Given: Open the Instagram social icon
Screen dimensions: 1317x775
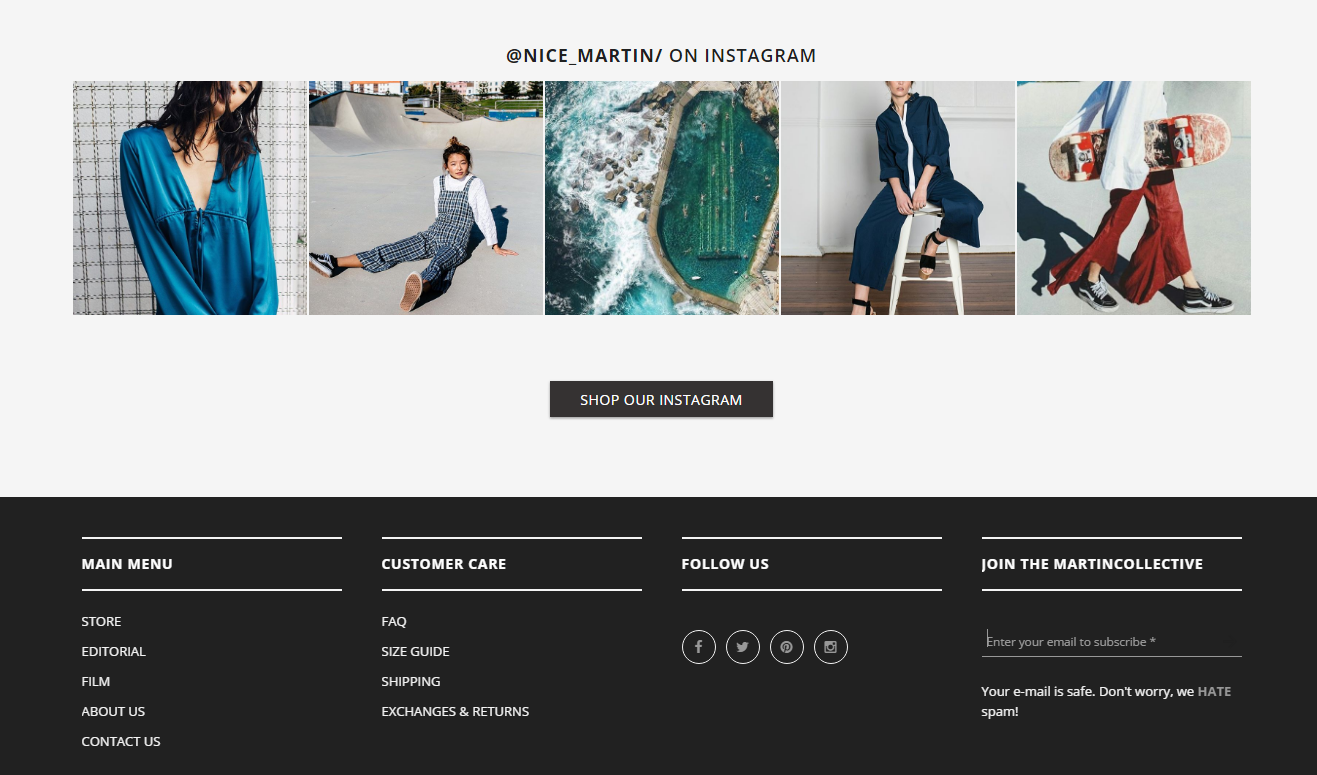Looking at the screenshot, I should [830, 647].
